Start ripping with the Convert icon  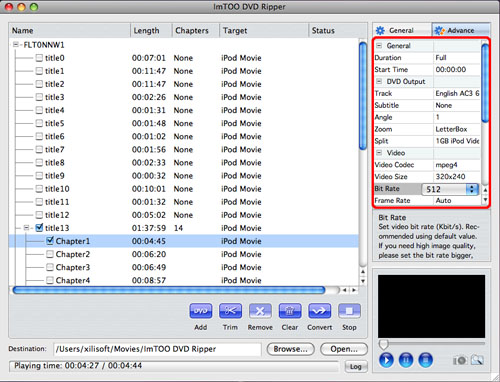pos(319,311)
